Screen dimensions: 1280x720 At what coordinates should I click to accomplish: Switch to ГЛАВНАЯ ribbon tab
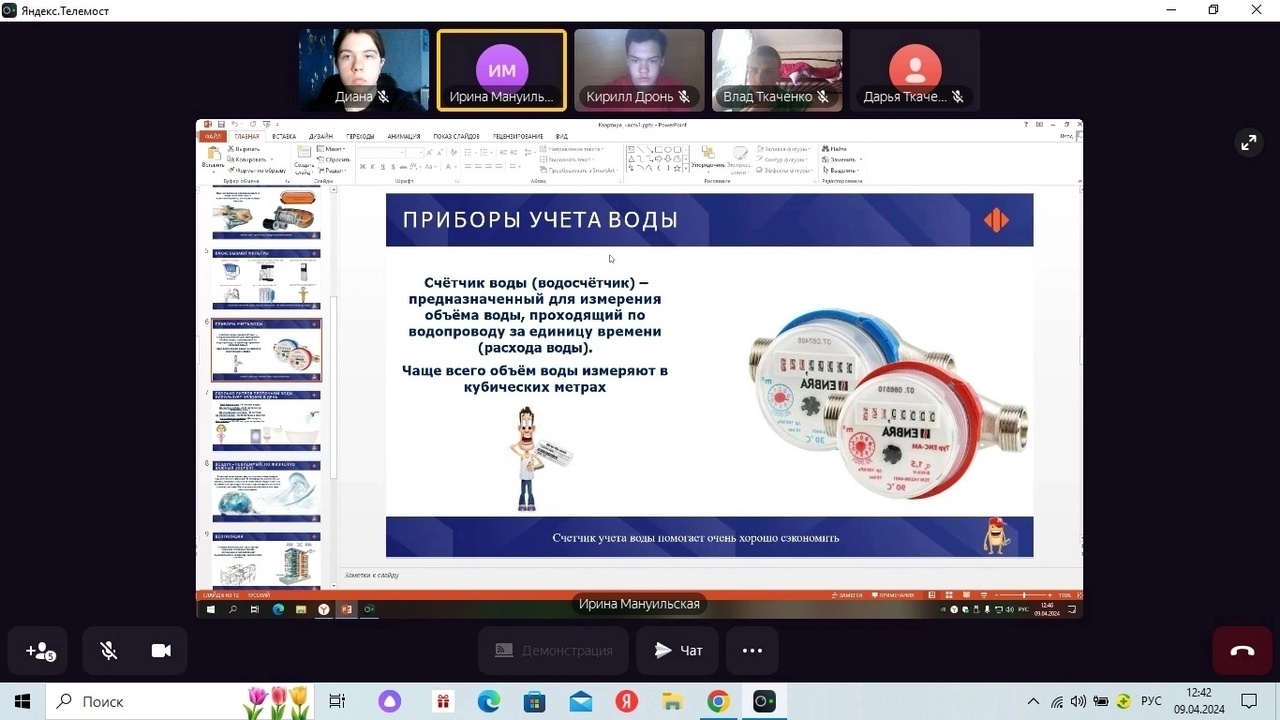[x=246, y=137]
